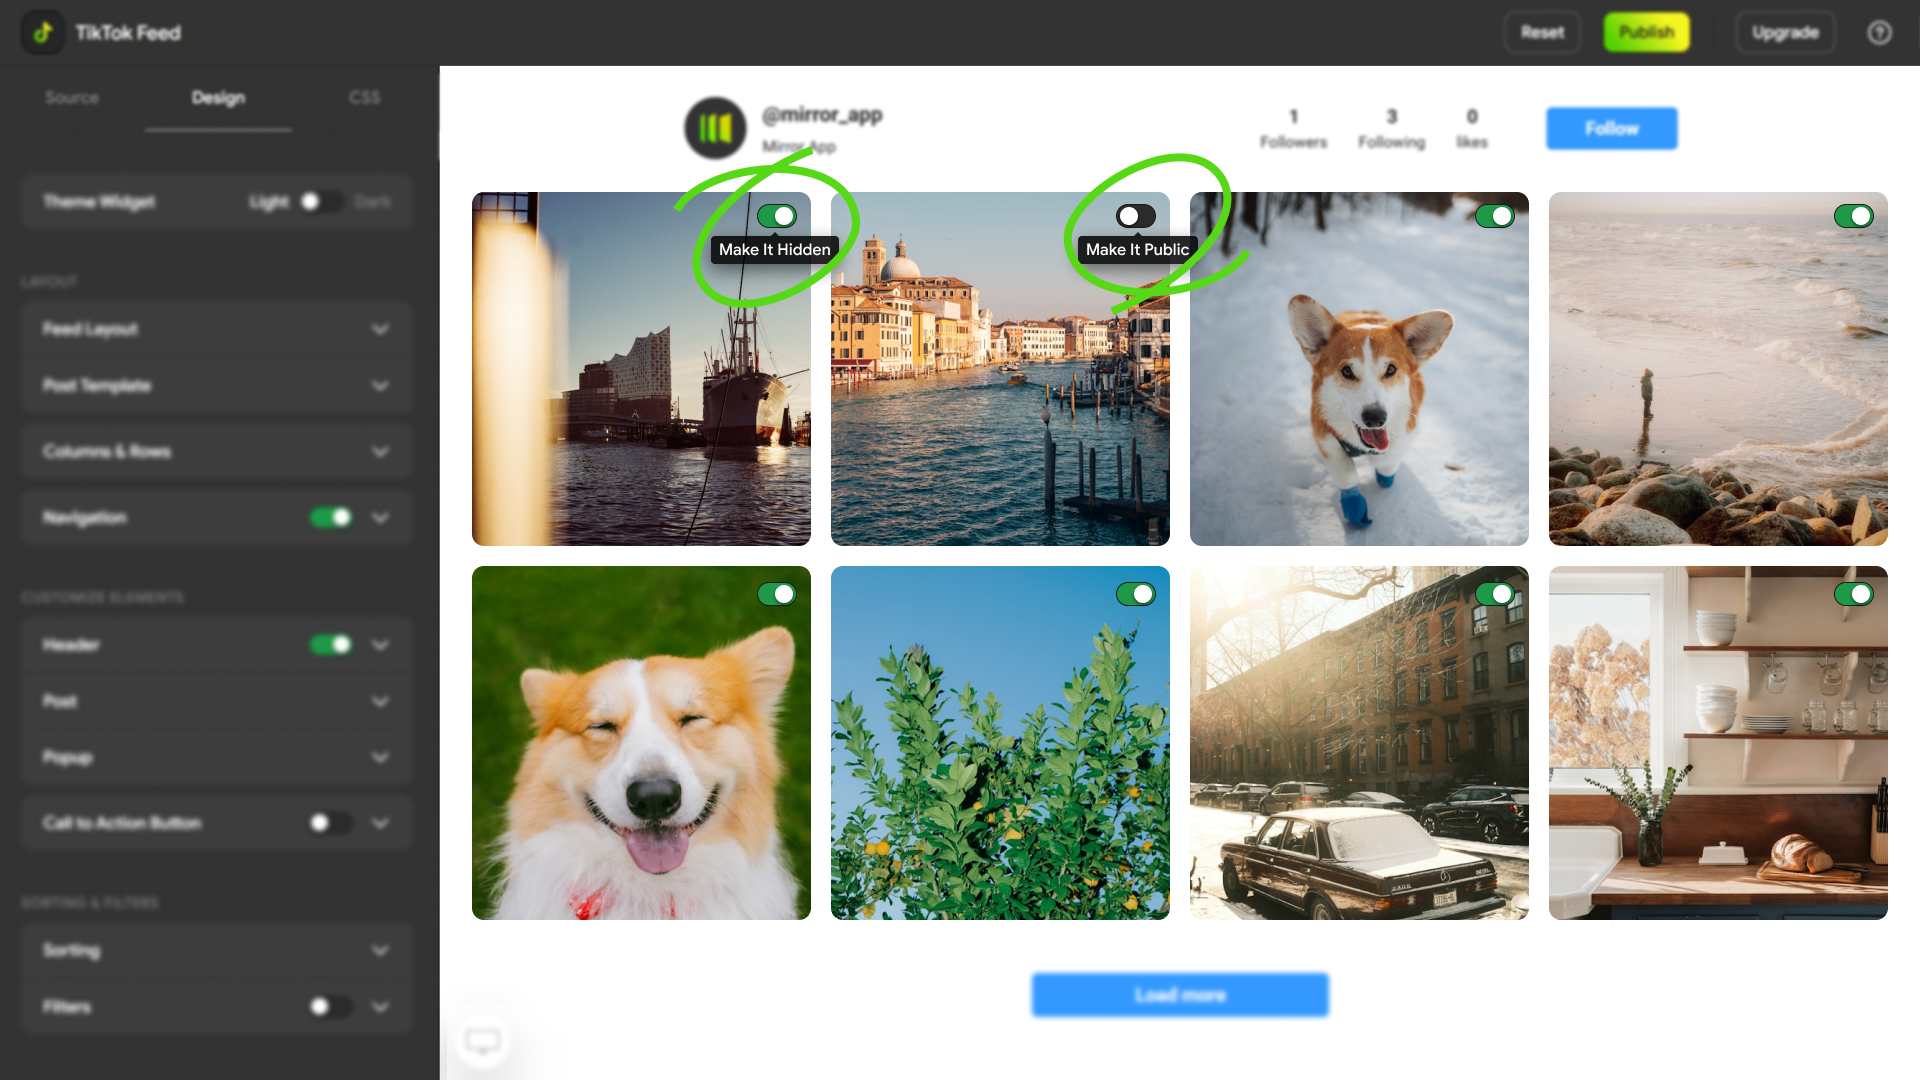Switch to the CSS tab
This screenshot has width=1920, height=1080.
coord(365,97)
